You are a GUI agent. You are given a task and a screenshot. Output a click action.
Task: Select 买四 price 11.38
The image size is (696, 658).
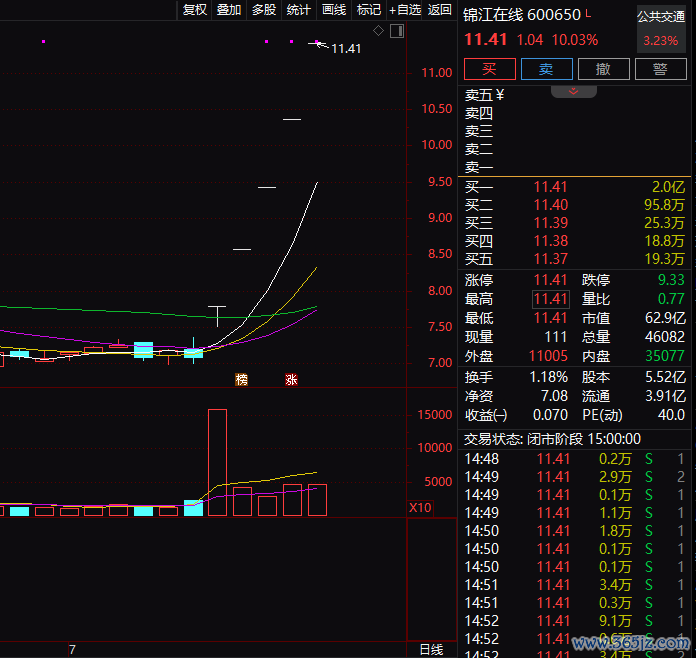tap(550, 241)
